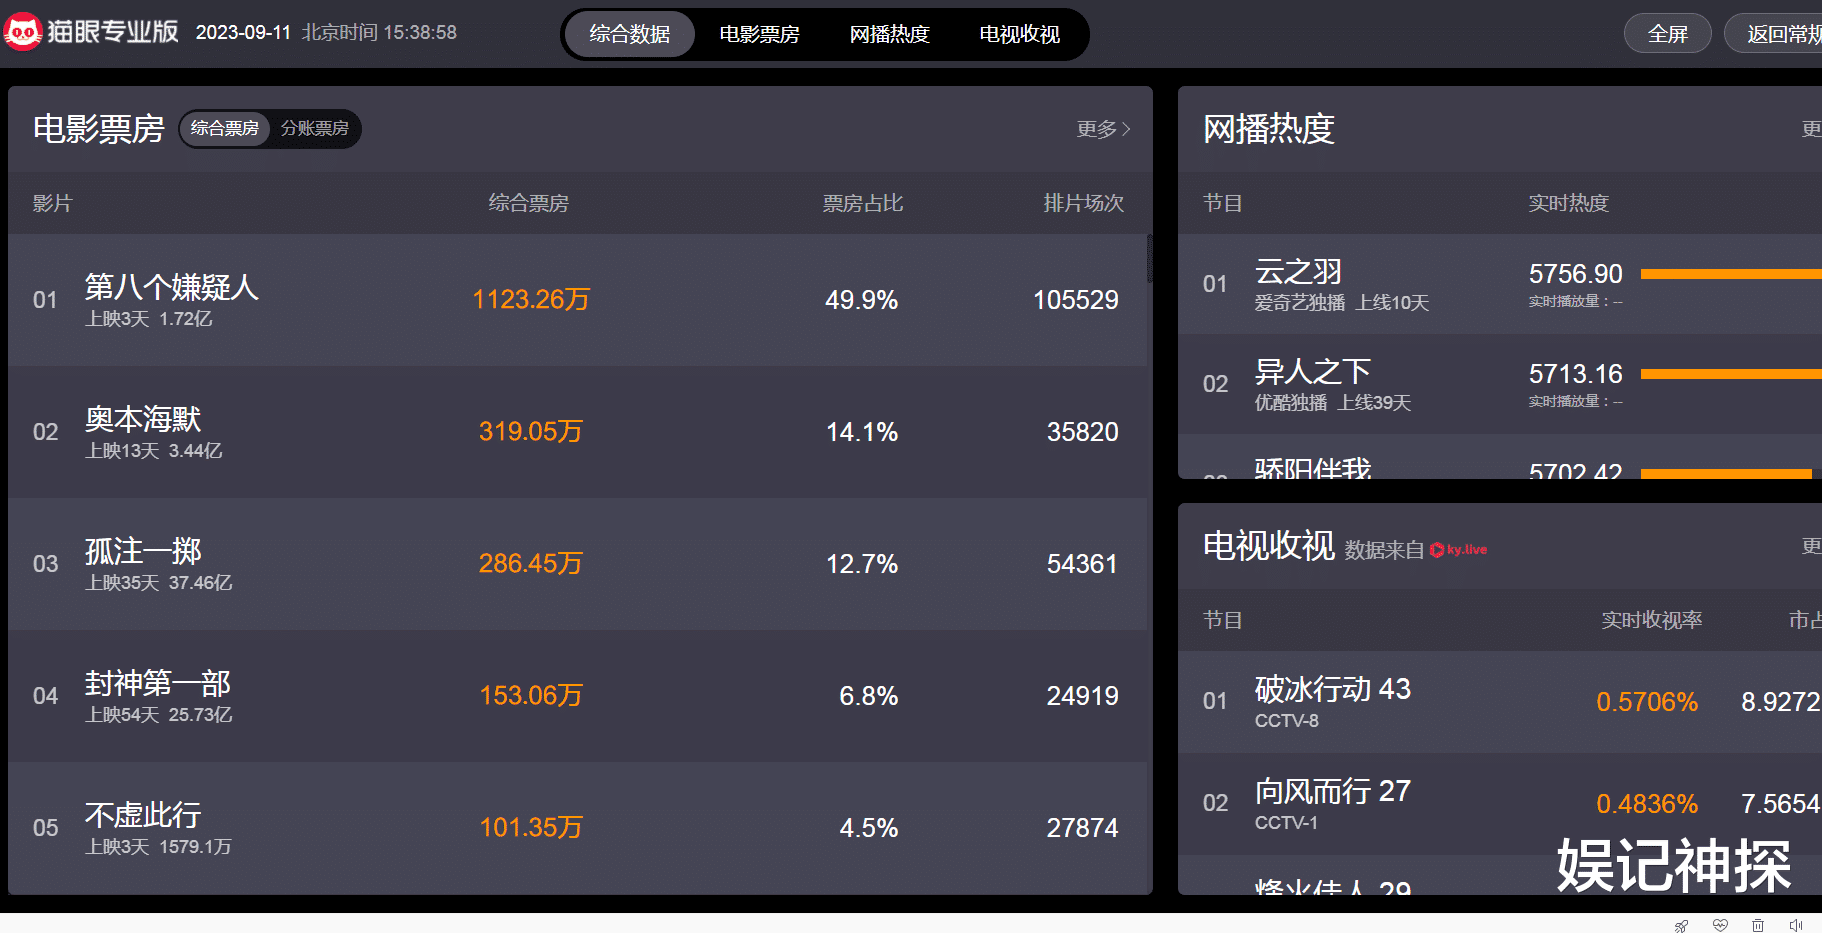The height and width of the screenshot is (933, 1822).
Task: Click the box office value 101.35万
Action: coord(531,828)
